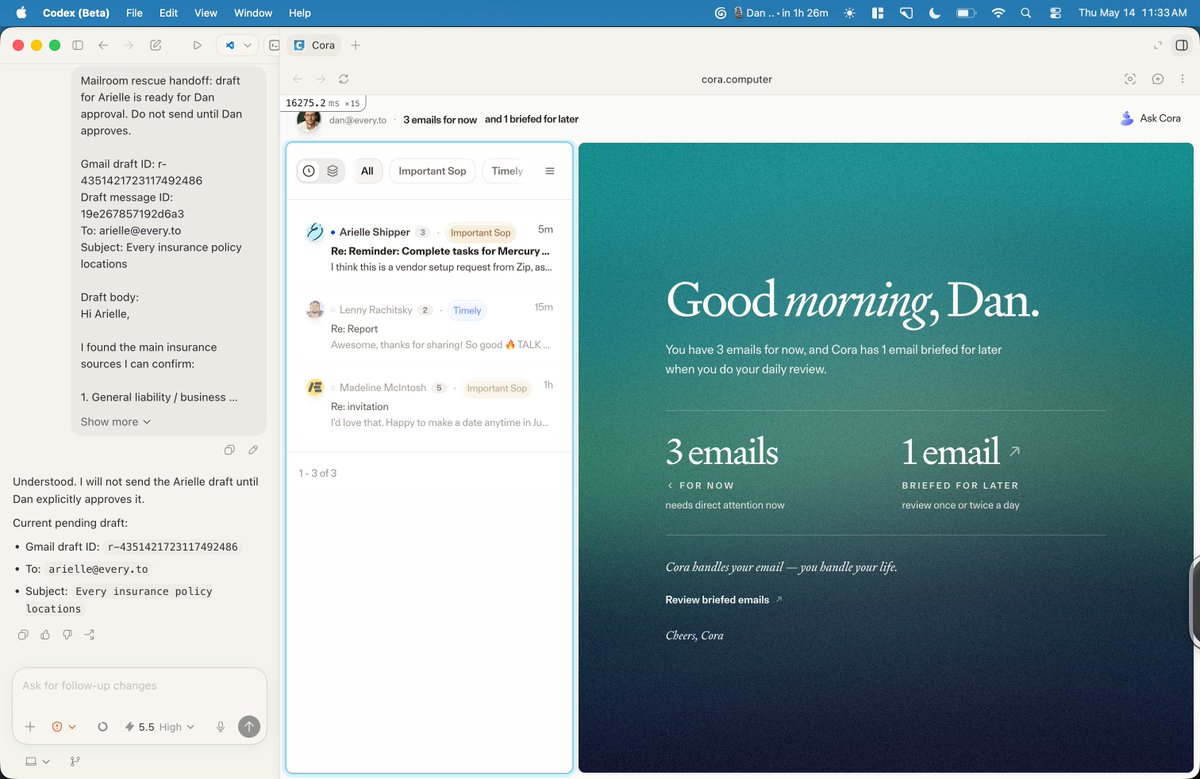1200x779 pixels.
Task: Click the fork conversation arrows icon
Action: tap(89, 634)
